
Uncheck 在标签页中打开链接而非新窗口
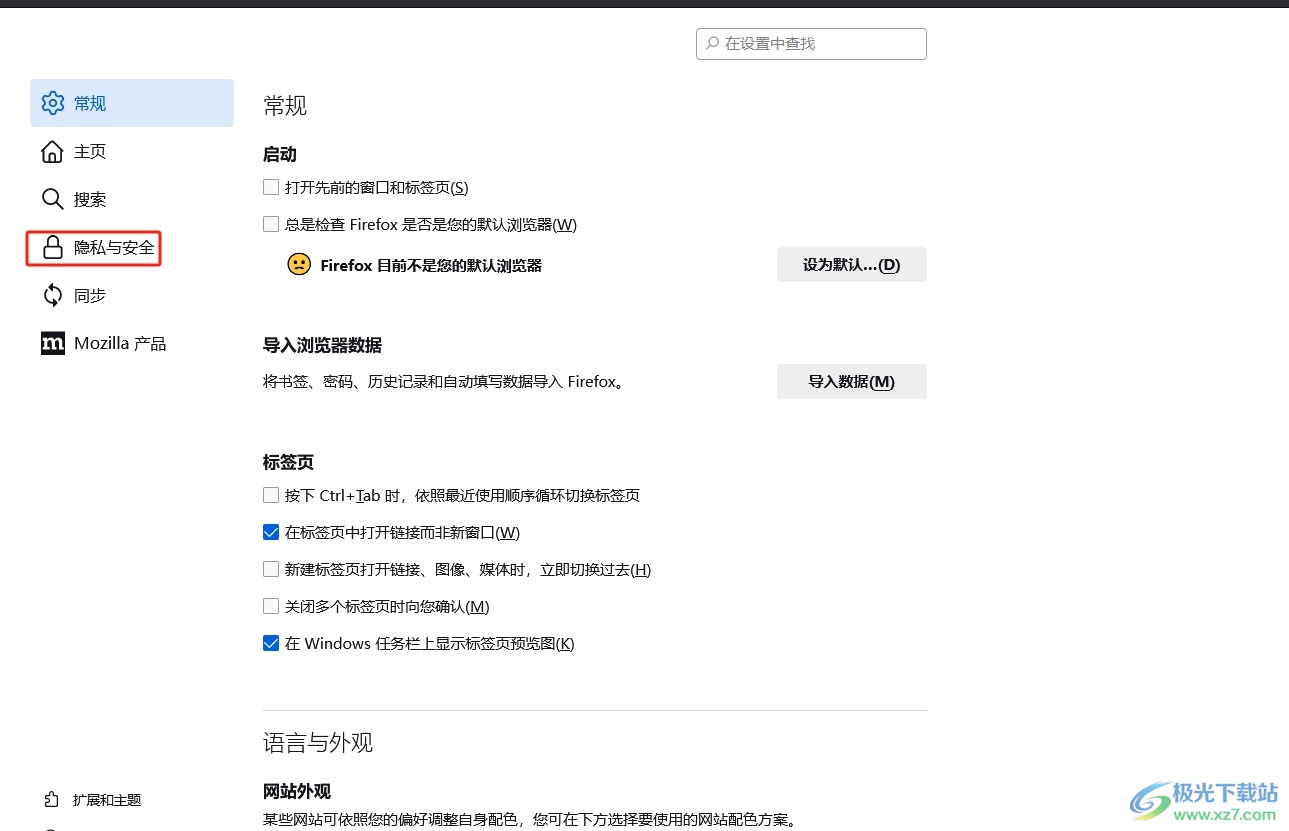pyautogui.click(x=271, y=532)
